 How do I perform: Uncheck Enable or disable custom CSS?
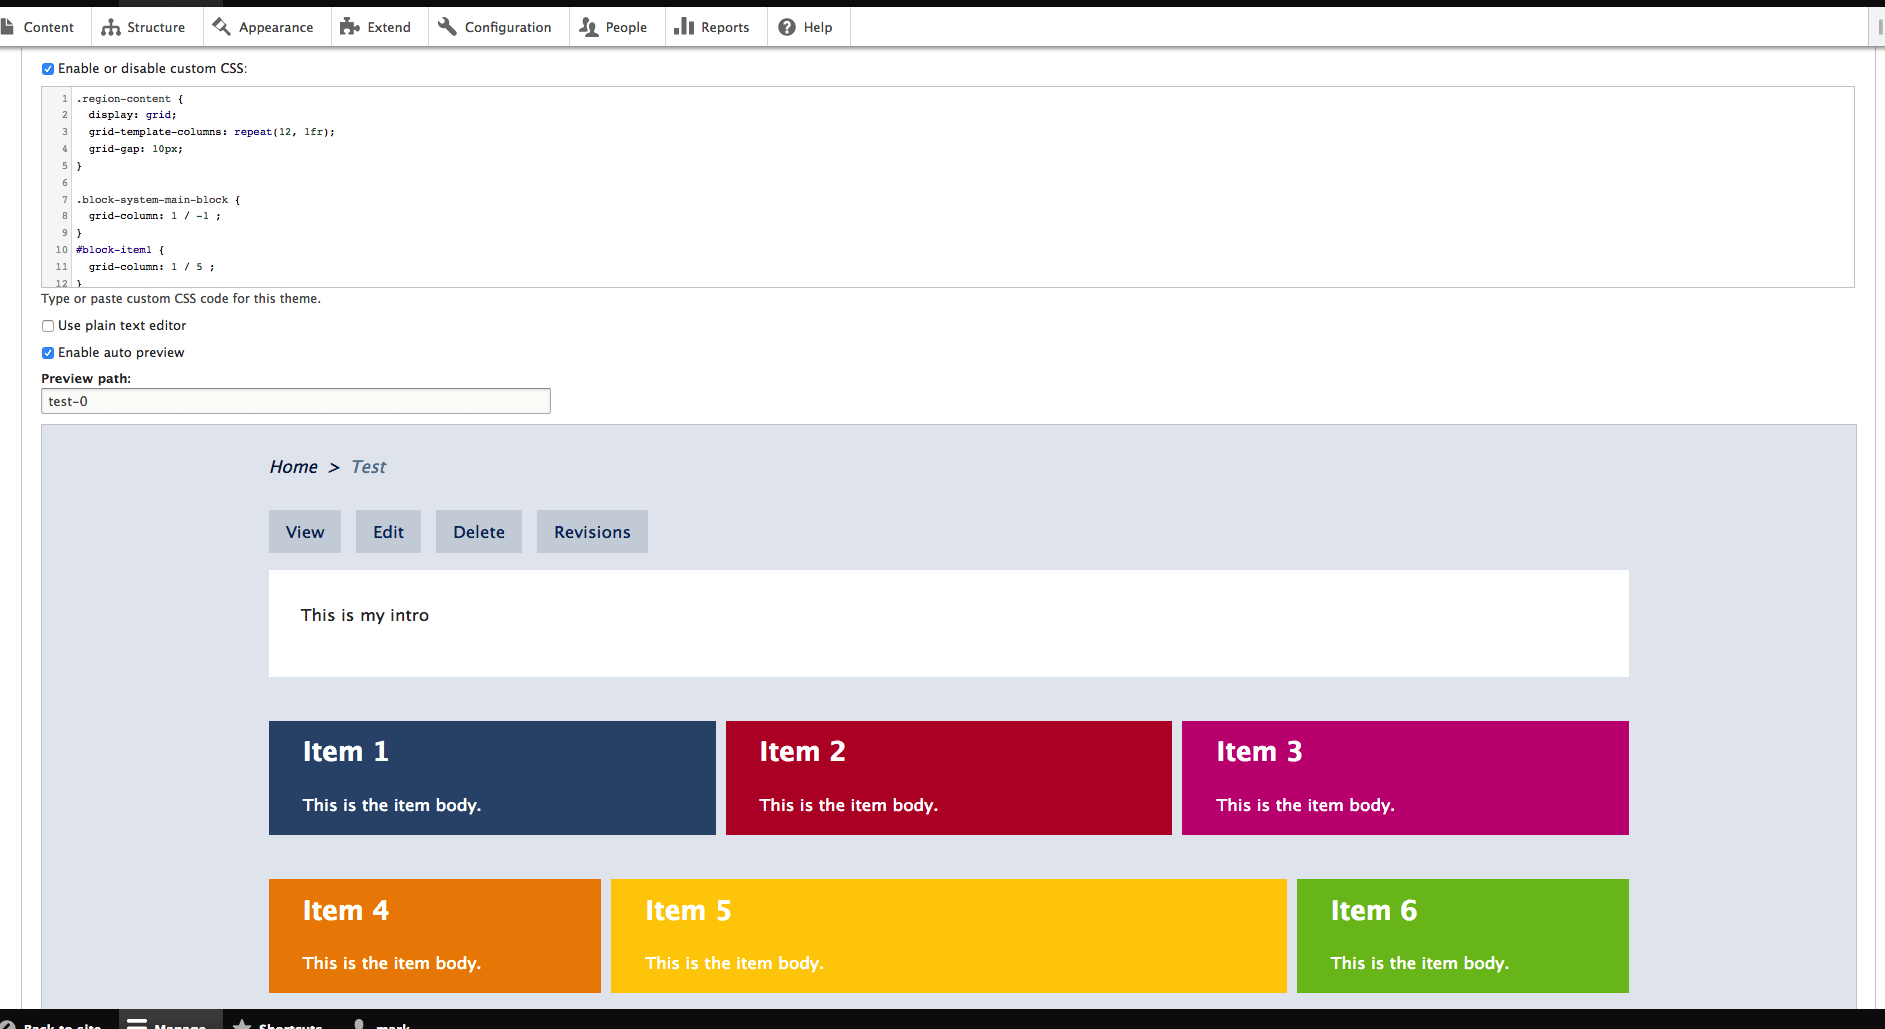[48, 69]
